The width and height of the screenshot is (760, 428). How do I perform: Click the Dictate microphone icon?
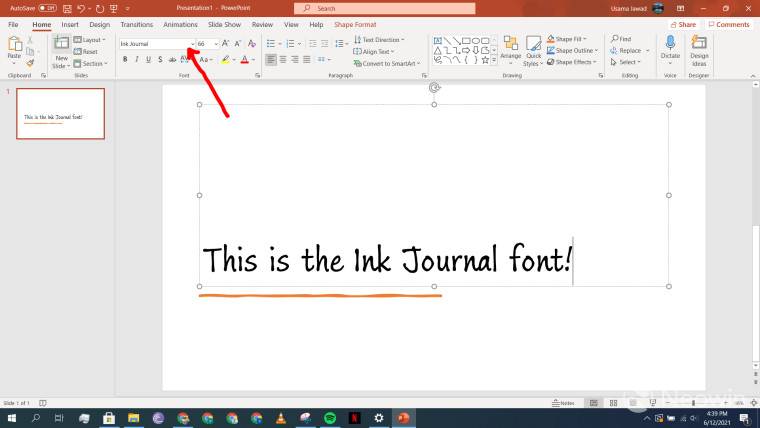670,43
